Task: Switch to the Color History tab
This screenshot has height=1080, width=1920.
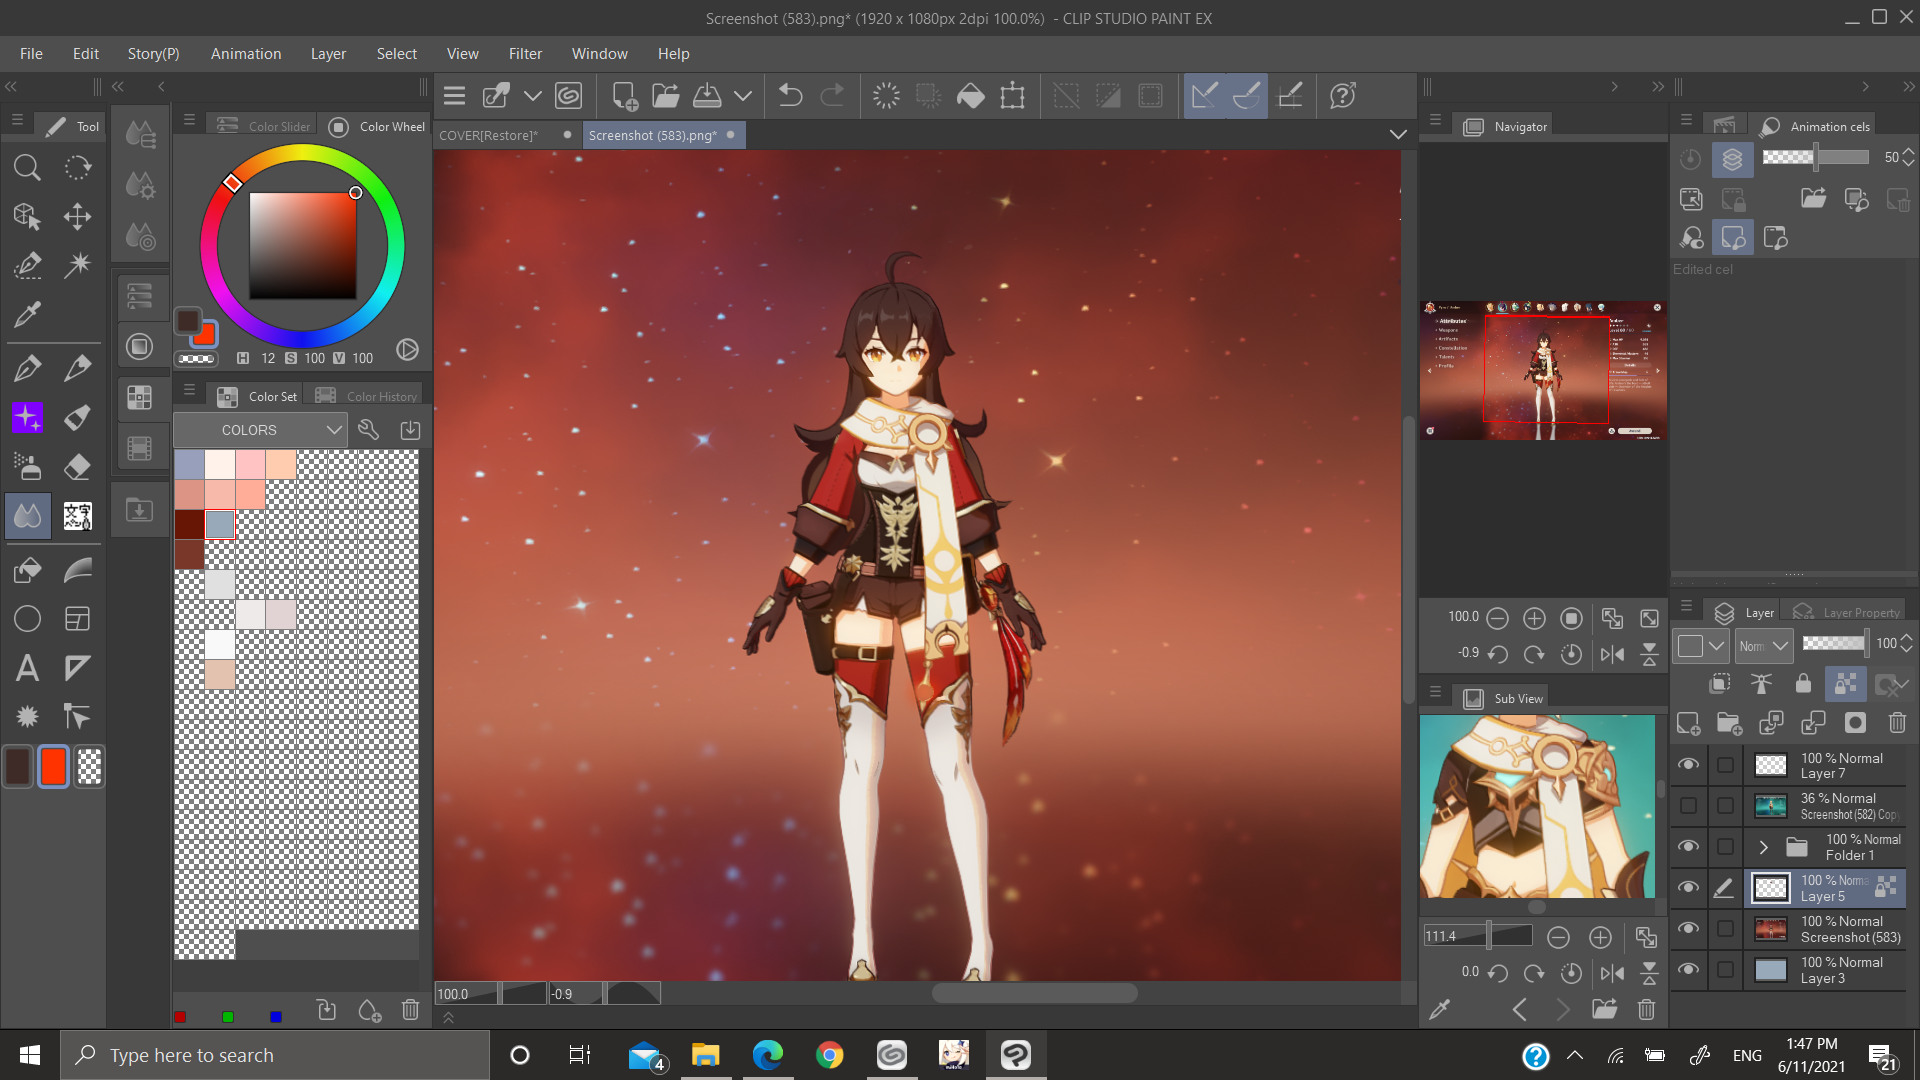Action: 380,396
